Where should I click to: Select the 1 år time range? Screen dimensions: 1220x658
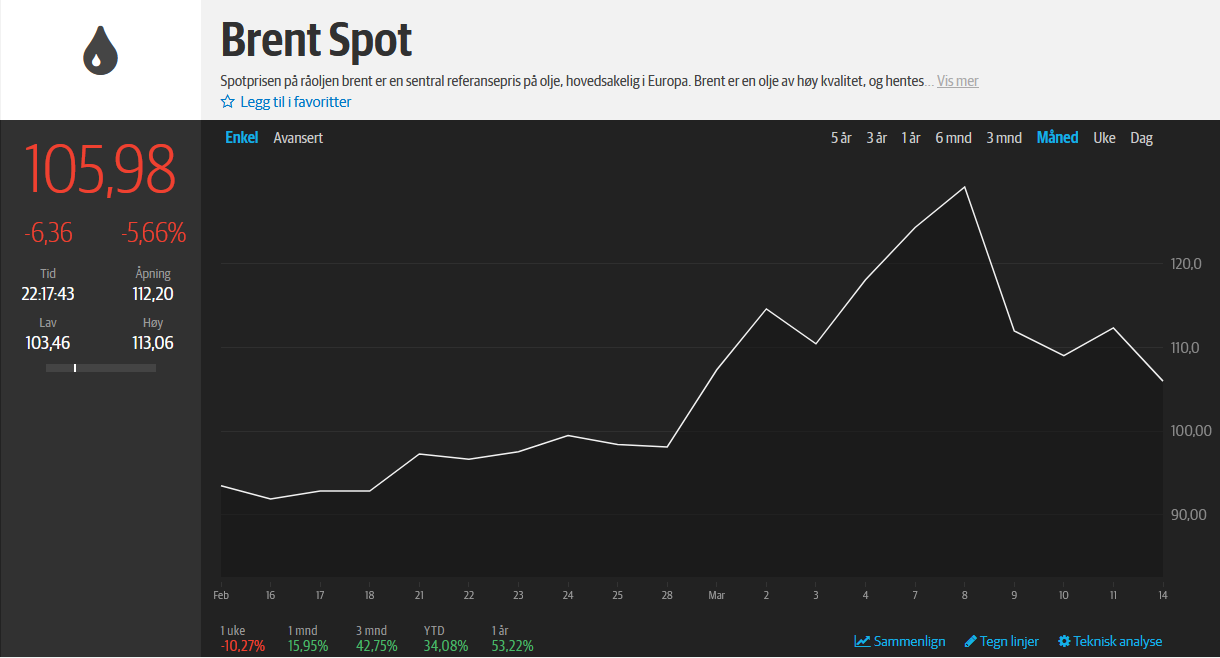[911, 138]
